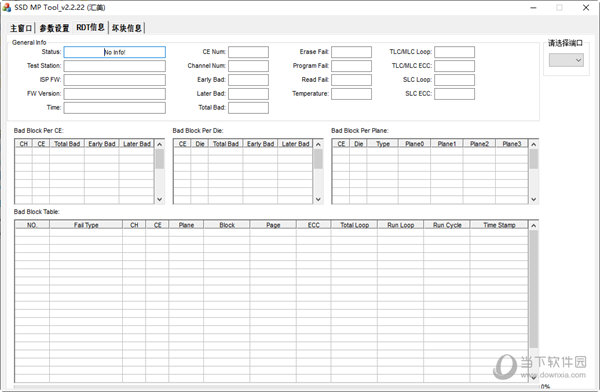Minimize the SSD MP Tool window
Viewport: 600px width, 392px height.
pyautogui.click(x=533, y=8)
